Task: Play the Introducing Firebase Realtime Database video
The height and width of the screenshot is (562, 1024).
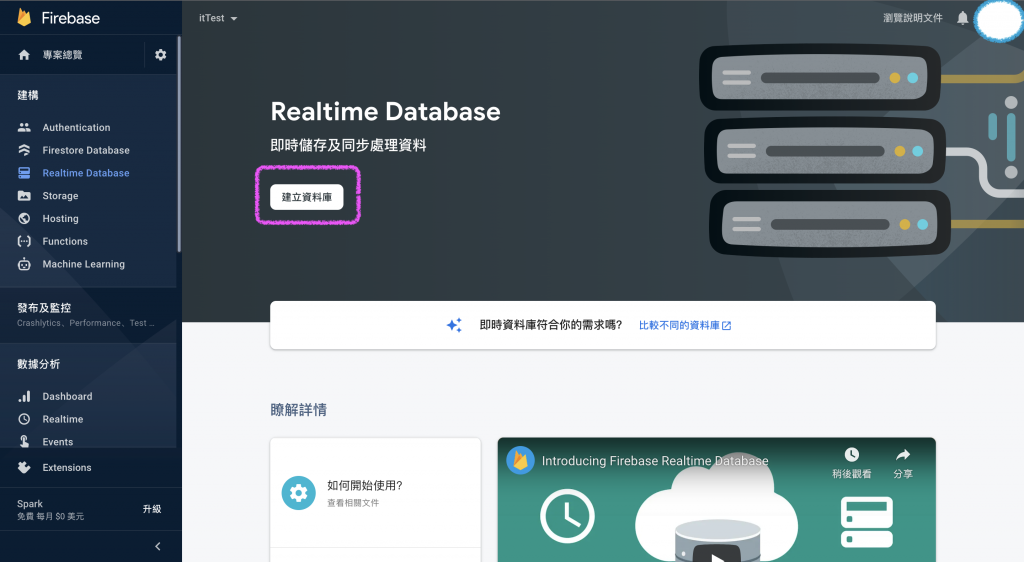Action: pyautogui.click(x=716, y=556)
